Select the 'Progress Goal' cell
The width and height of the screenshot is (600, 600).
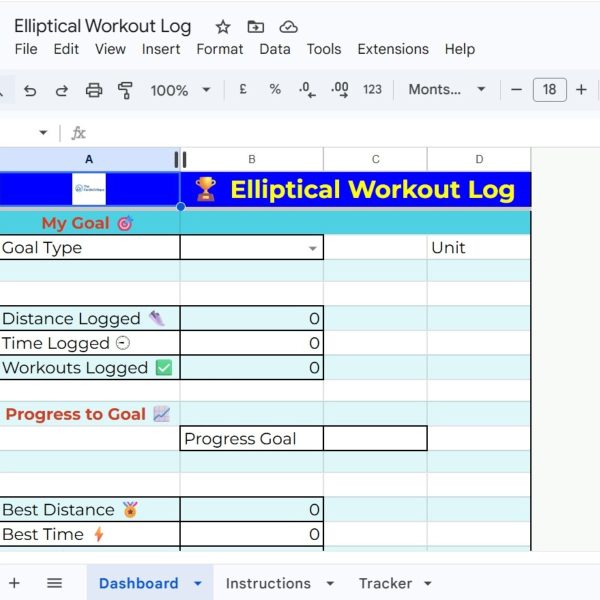tap(252, 439)
